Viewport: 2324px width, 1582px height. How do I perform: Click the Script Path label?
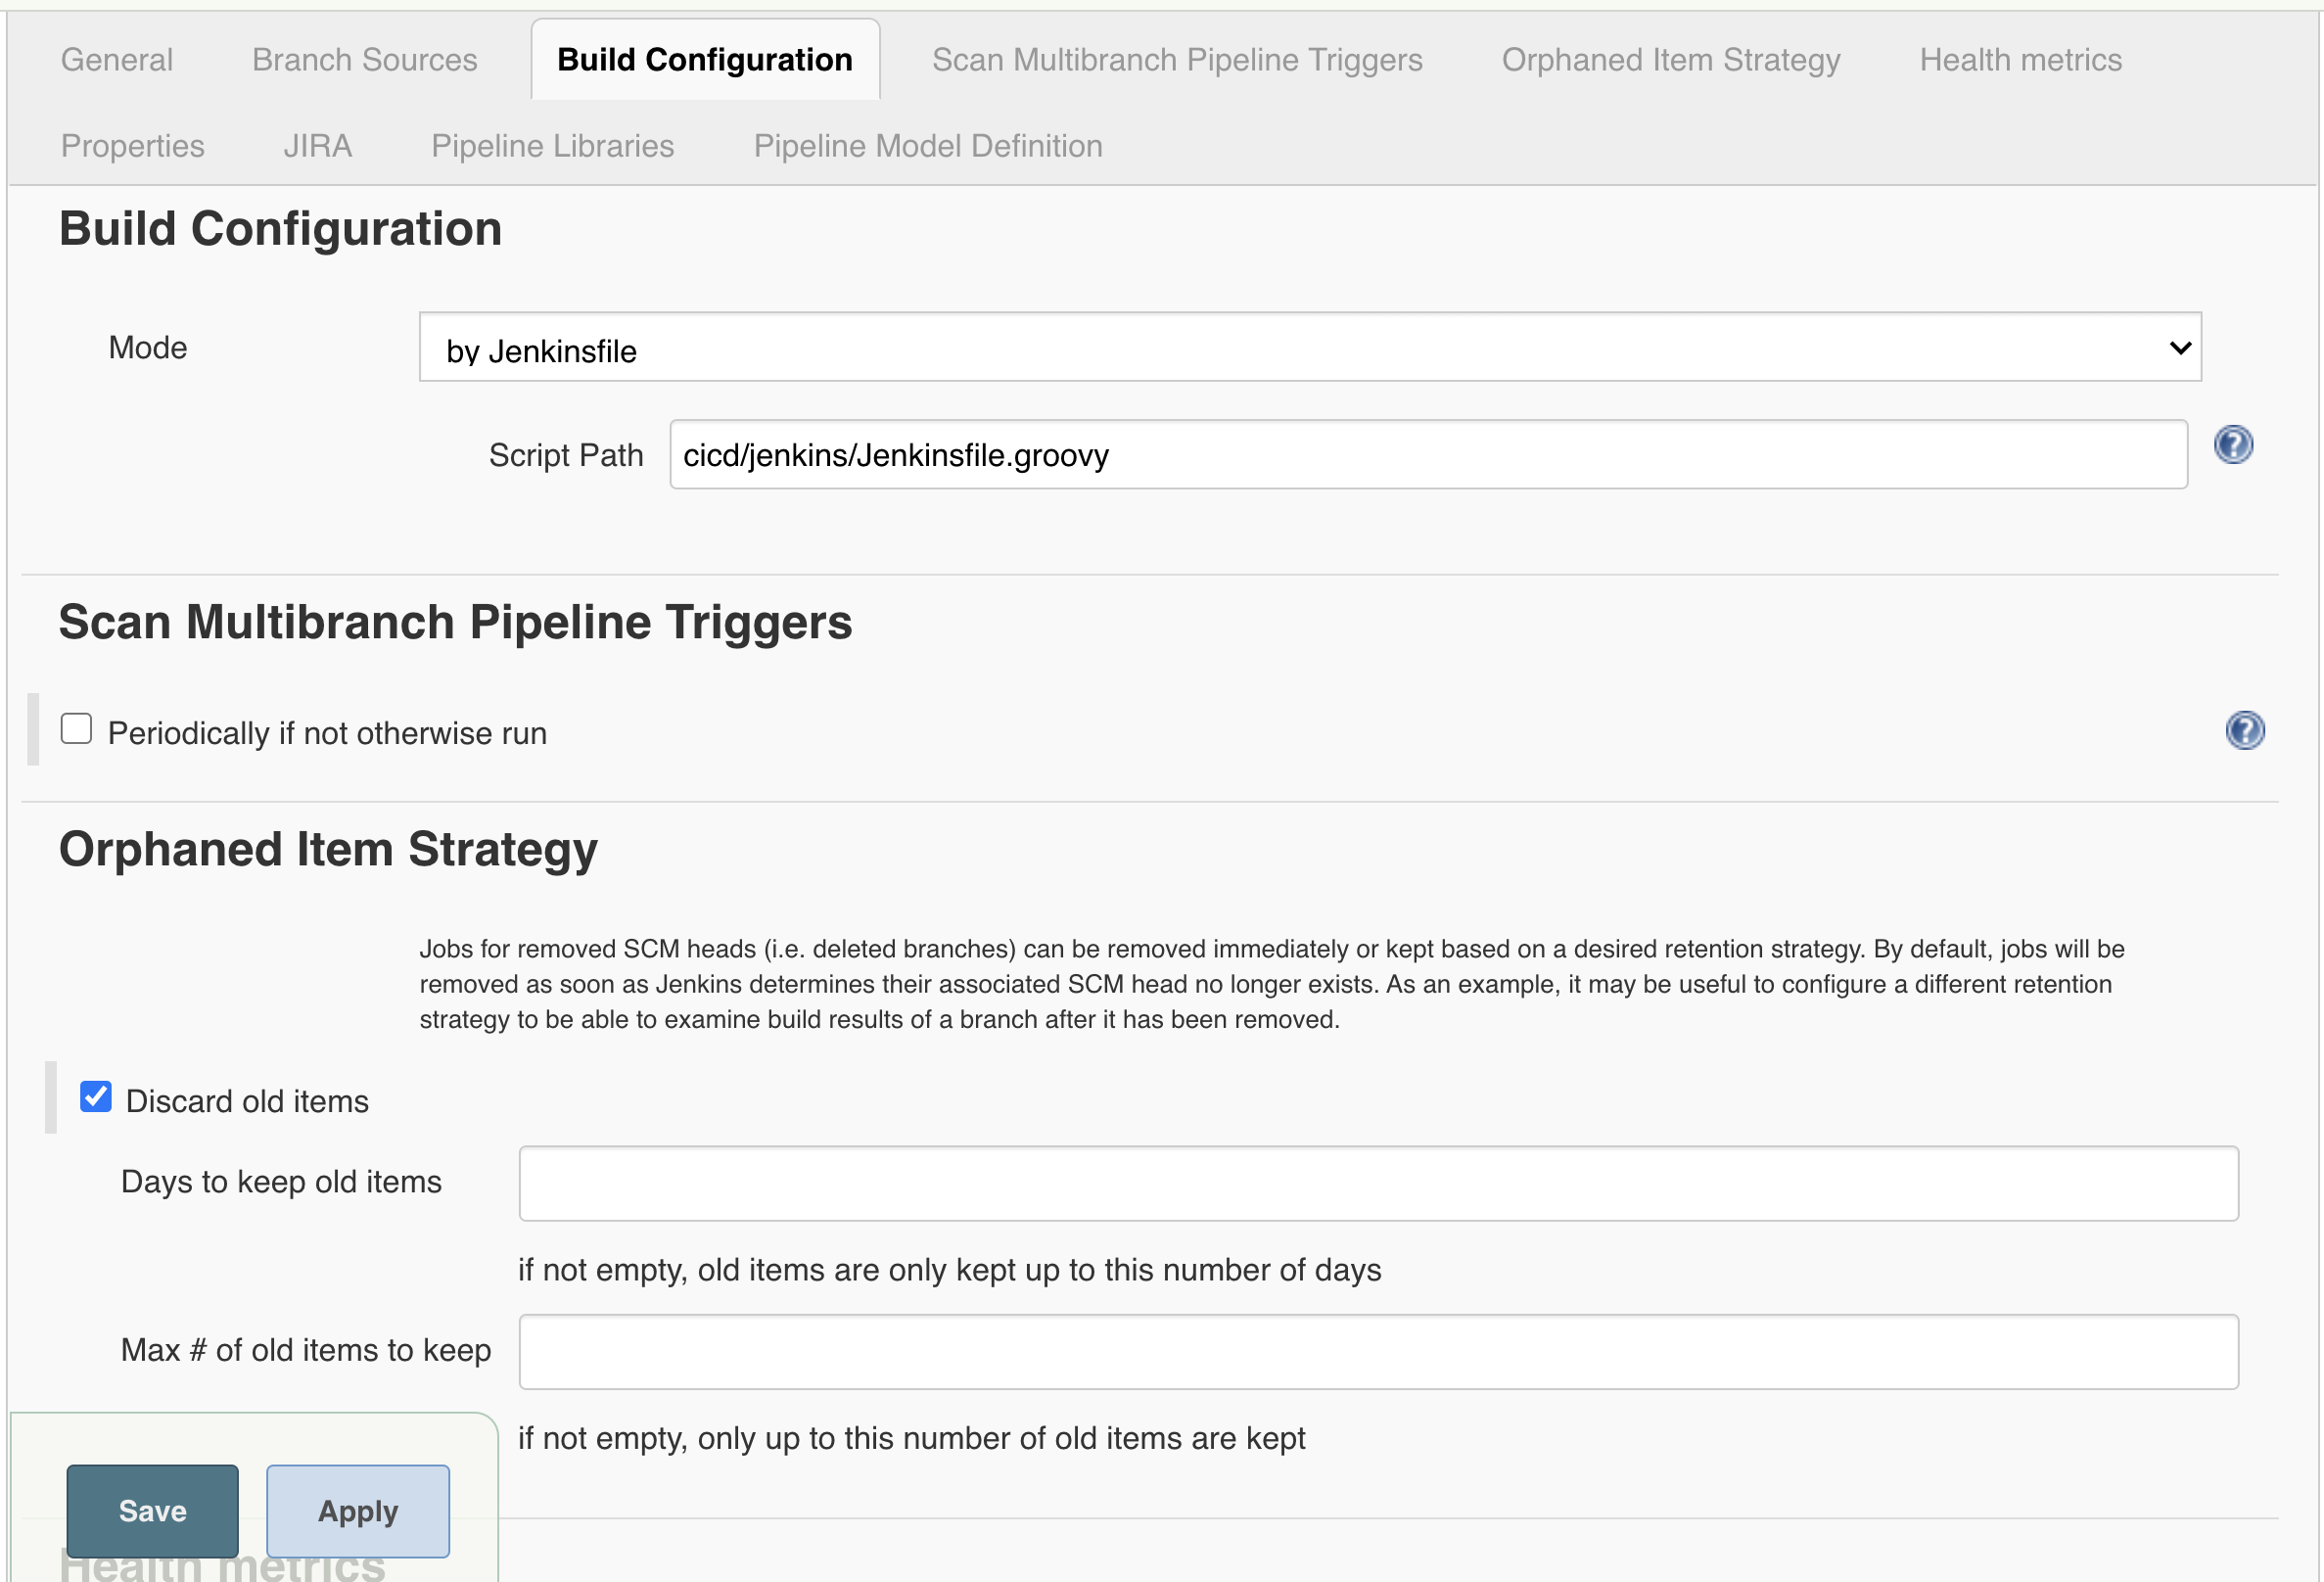[x=566, y=455]
